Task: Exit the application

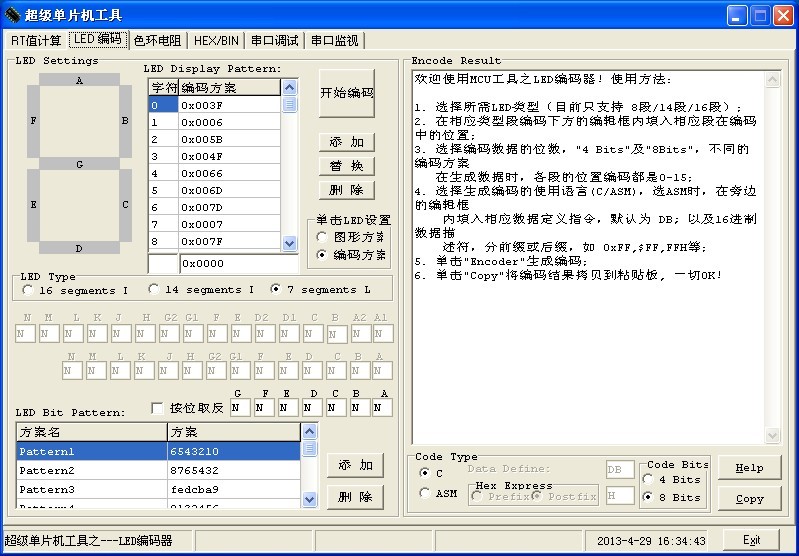Action: [x=752, y=540]
